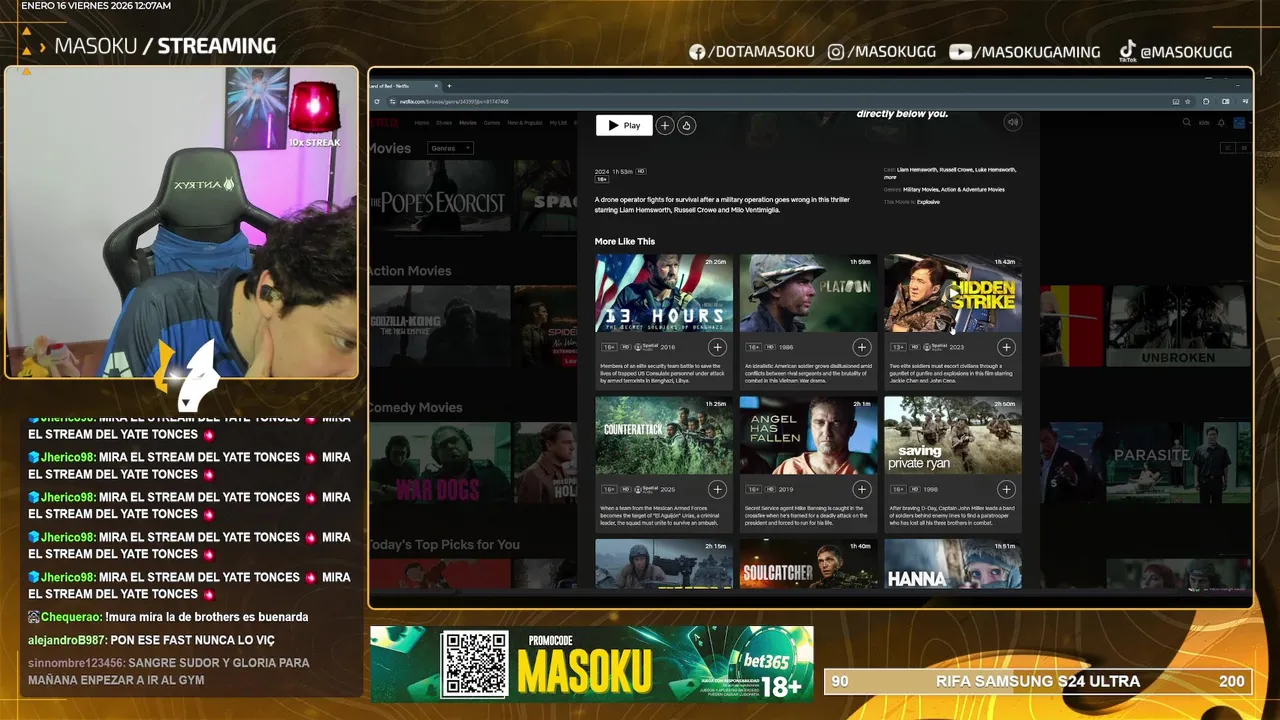Click the bet365 logo on the banner
Image resolution: width=1280 pixels, height=720 pixels.
(767, 660)
